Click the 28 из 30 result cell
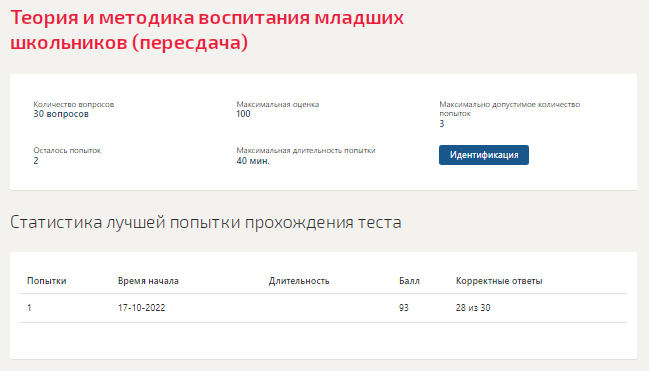Image resolution: width=649 pixels, height=371 pixels. point(473,308)
